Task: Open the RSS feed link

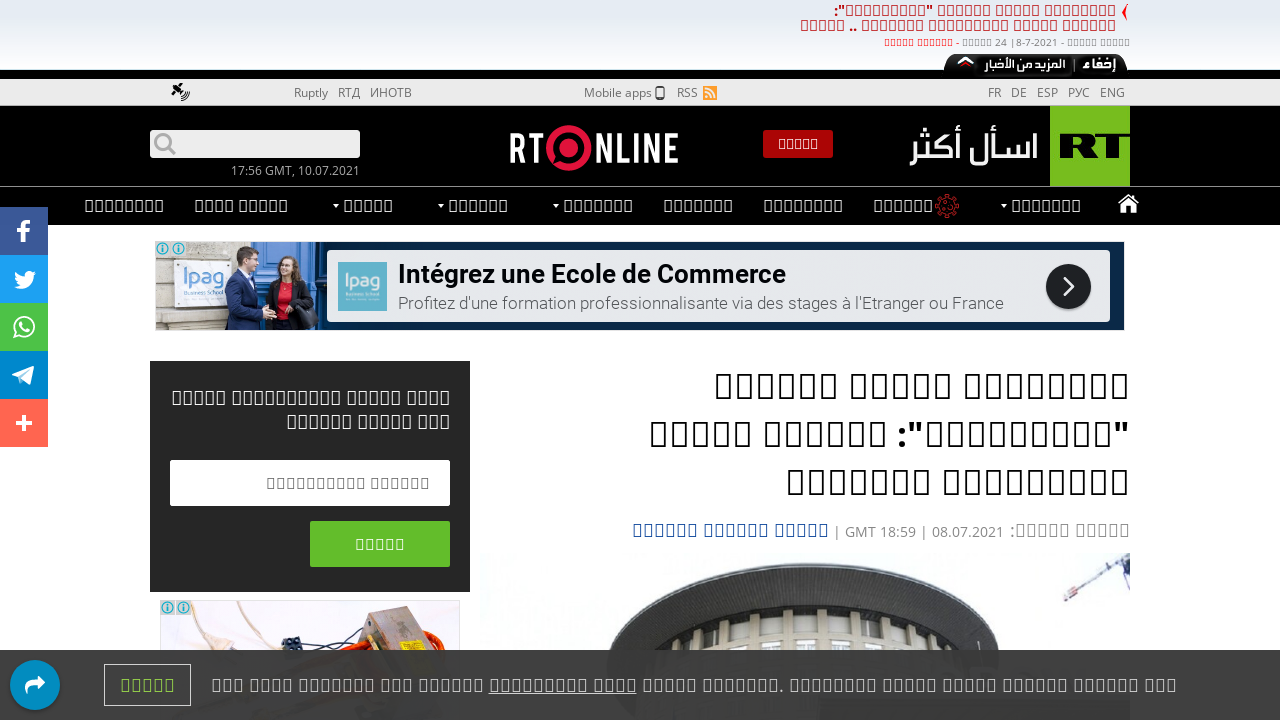Action: 696,93
